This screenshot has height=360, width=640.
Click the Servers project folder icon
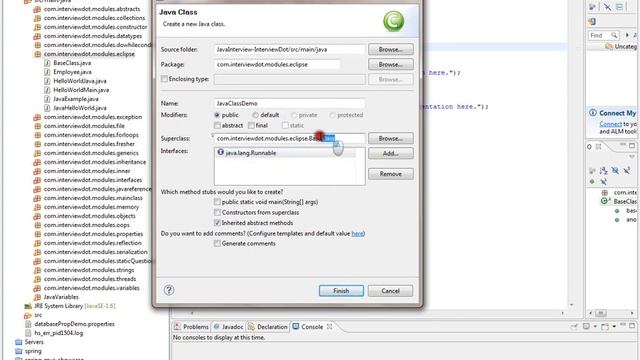18,342
